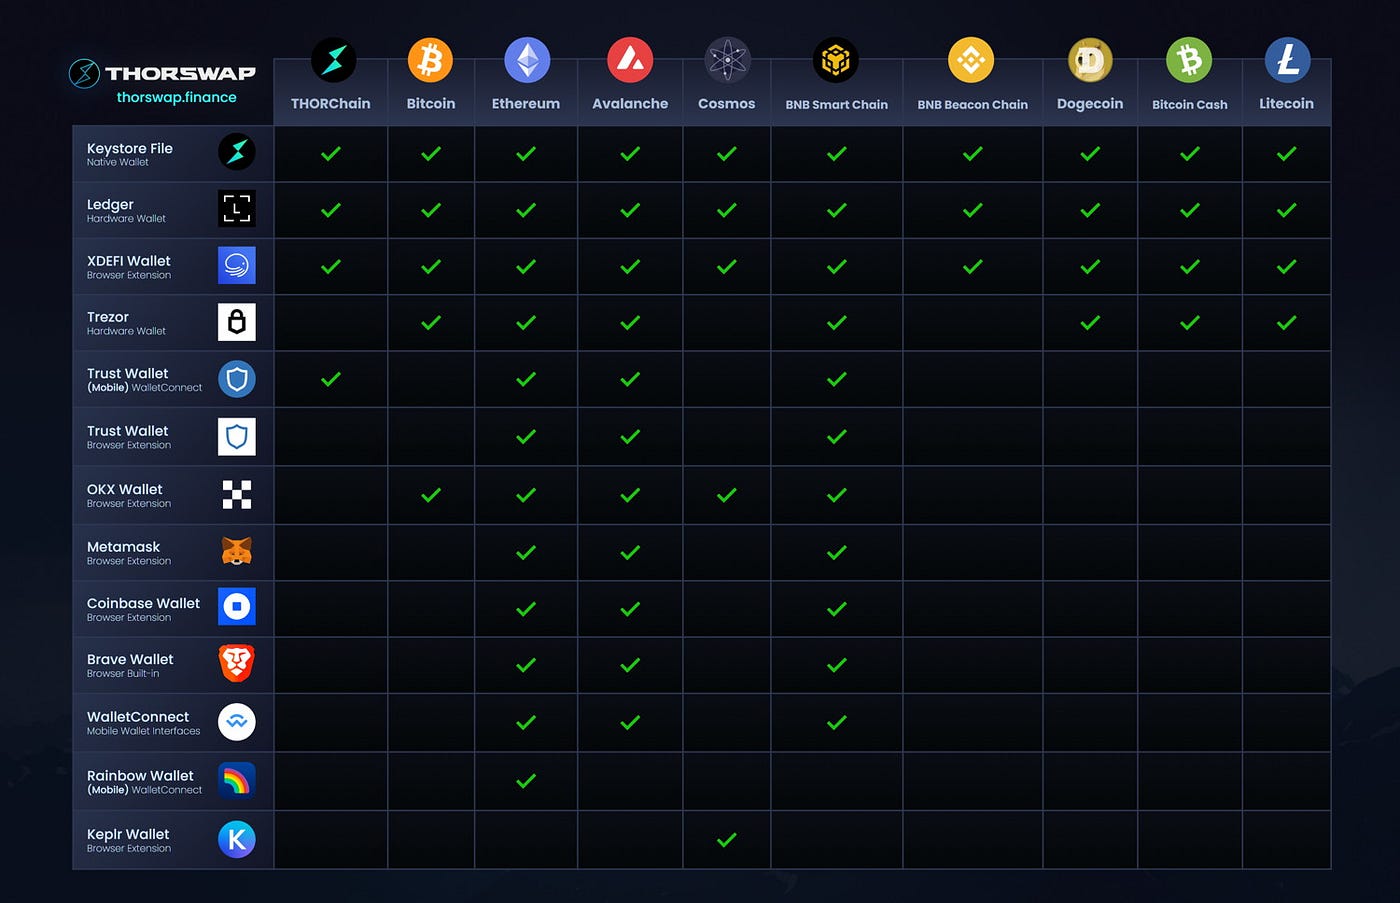Click the BNB Smart Chain header text

point(837,104)
